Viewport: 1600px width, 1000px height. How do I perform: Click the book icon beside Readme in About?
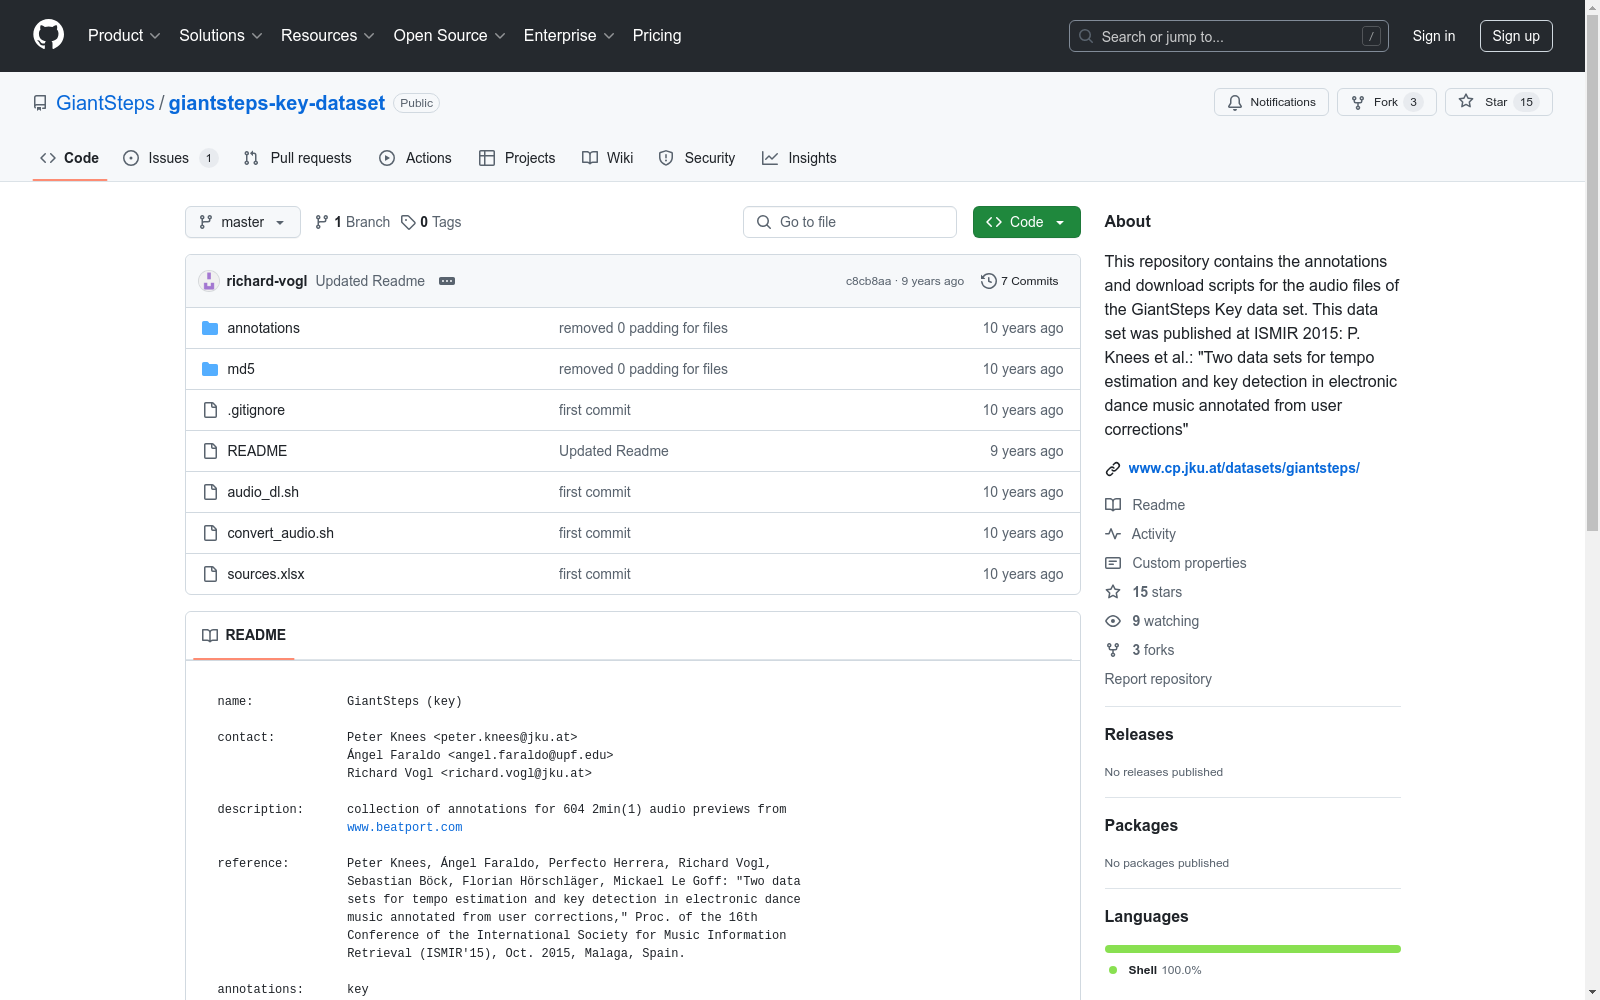[1113, 505]
